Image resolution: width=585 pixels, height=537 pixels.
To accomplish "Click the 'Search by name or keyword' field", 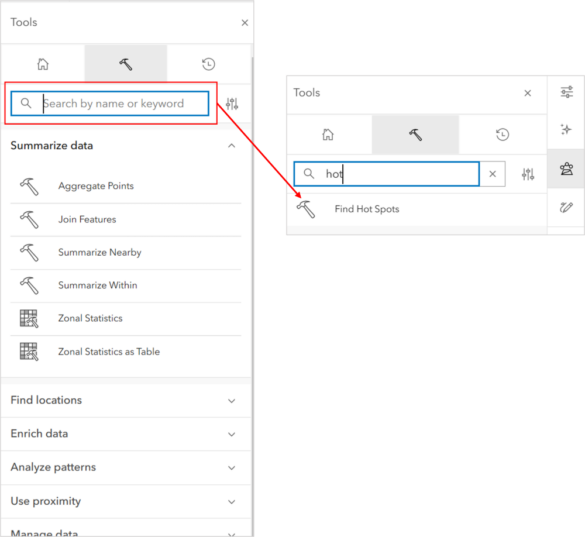I will pos(110,103).
